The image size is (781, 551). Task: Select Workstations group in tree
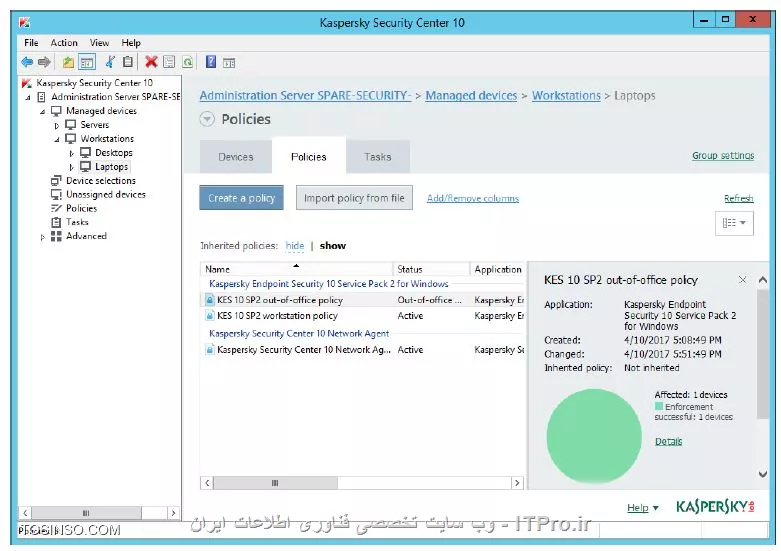coord(107,138)
